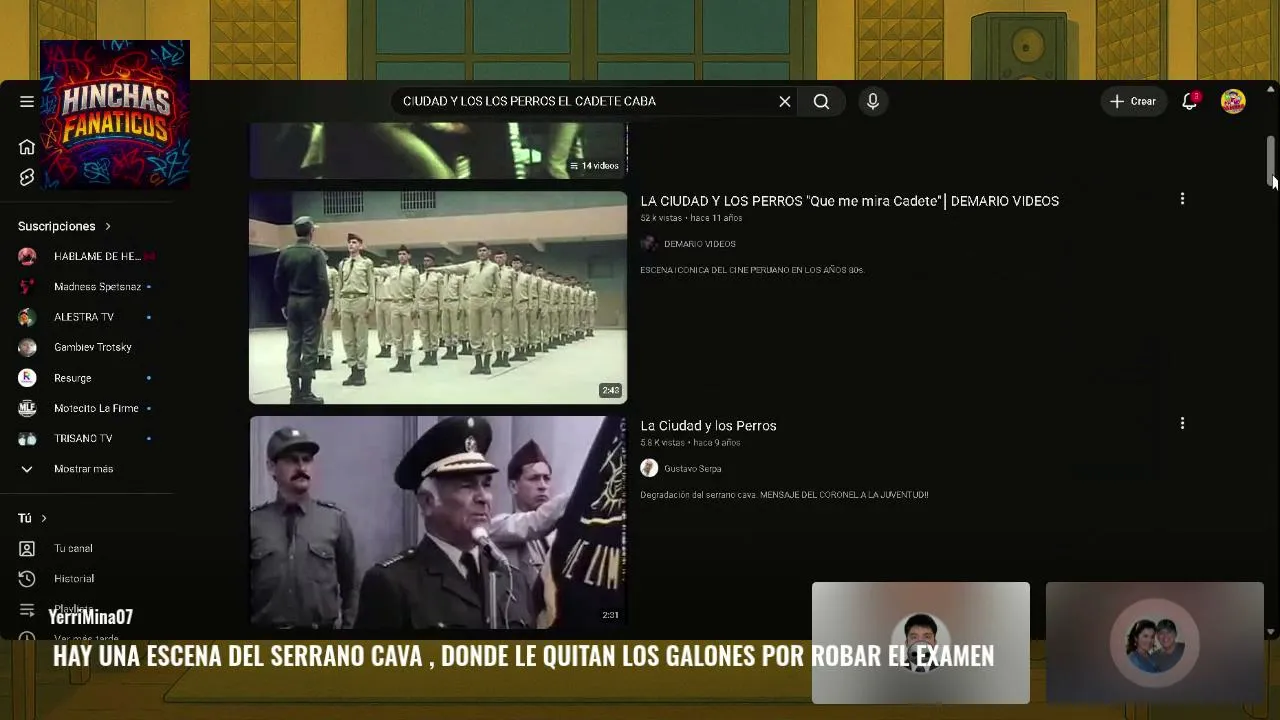1280x720 pixels.
Task: Click description "Degradación del serrano cava"
Action: click(x=784, y=495)
